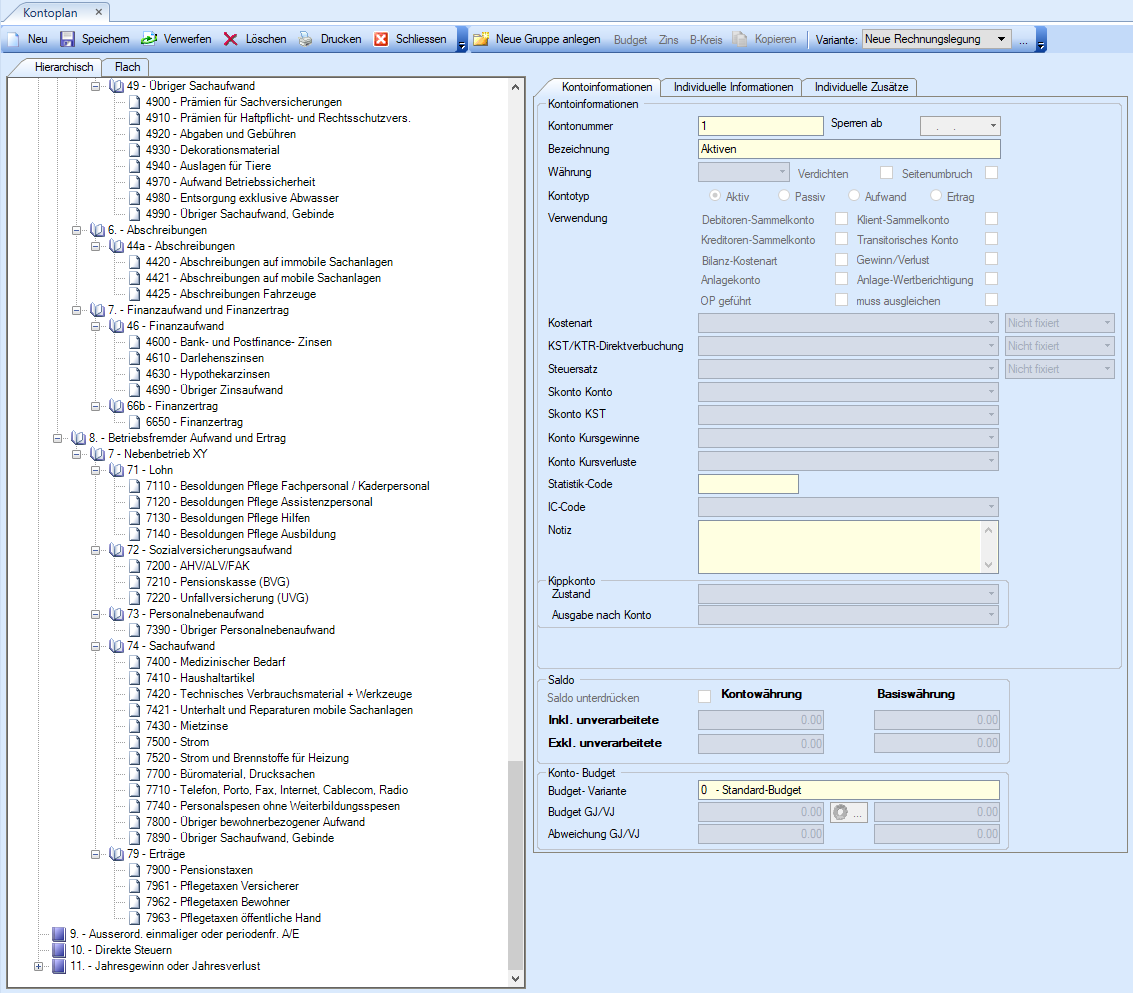Viewport: 1133px width, 993px height.
Task: Click blue book icon of 9. - Ausserord.
Action: pos(59,934)
